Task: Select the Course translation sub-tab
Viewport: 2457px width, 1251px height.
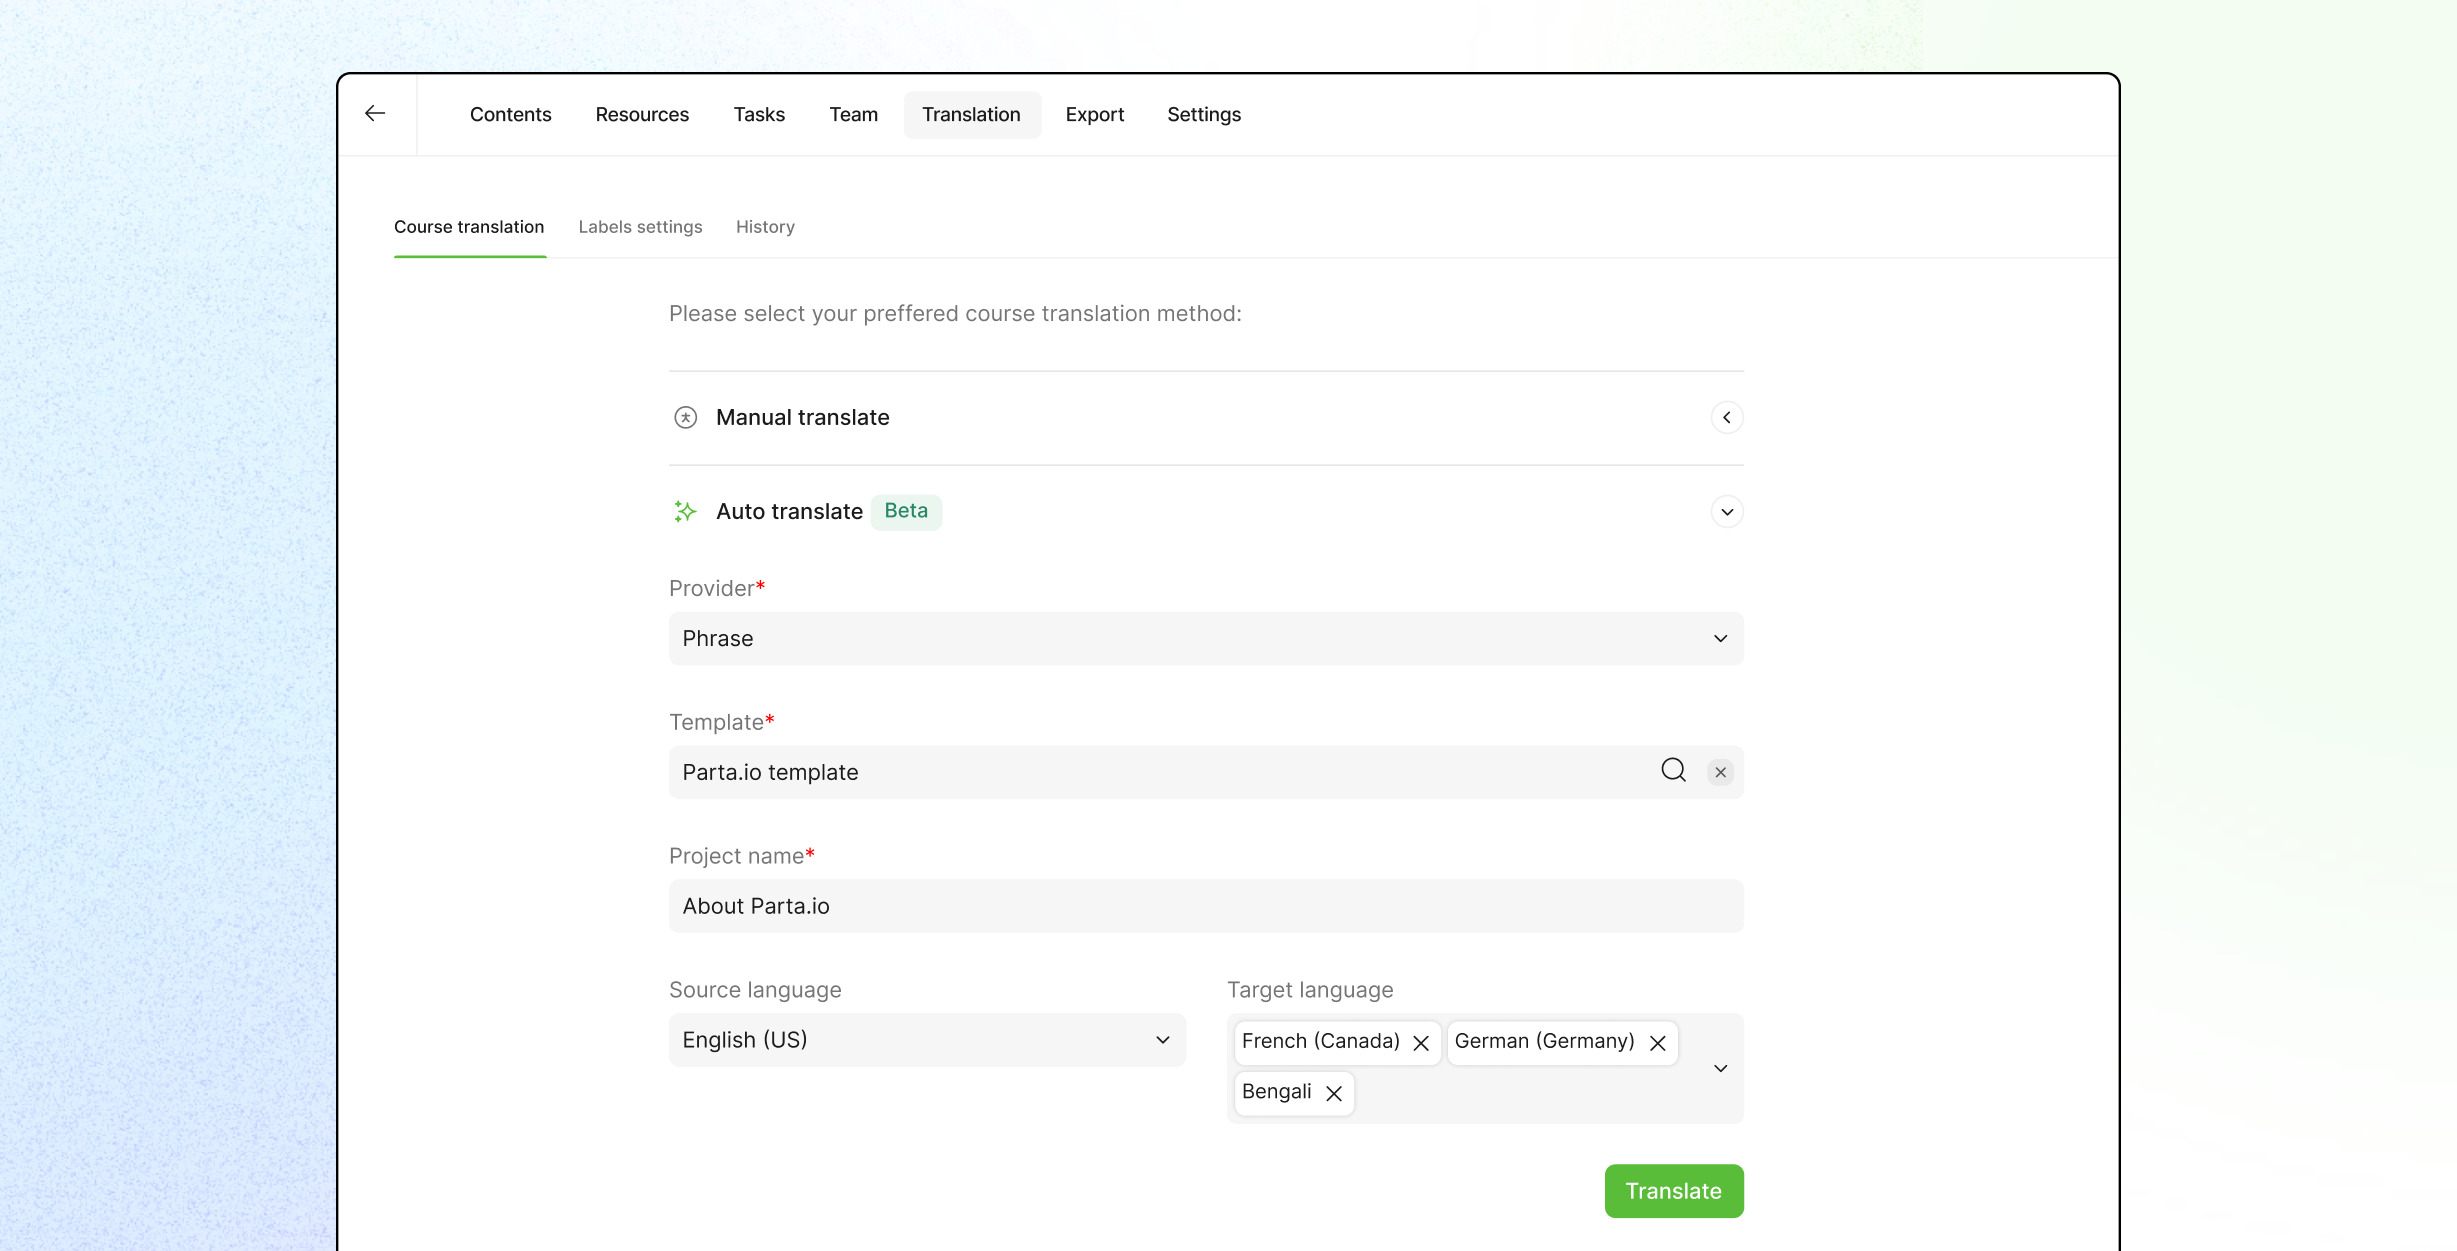Action: (469, 227)
